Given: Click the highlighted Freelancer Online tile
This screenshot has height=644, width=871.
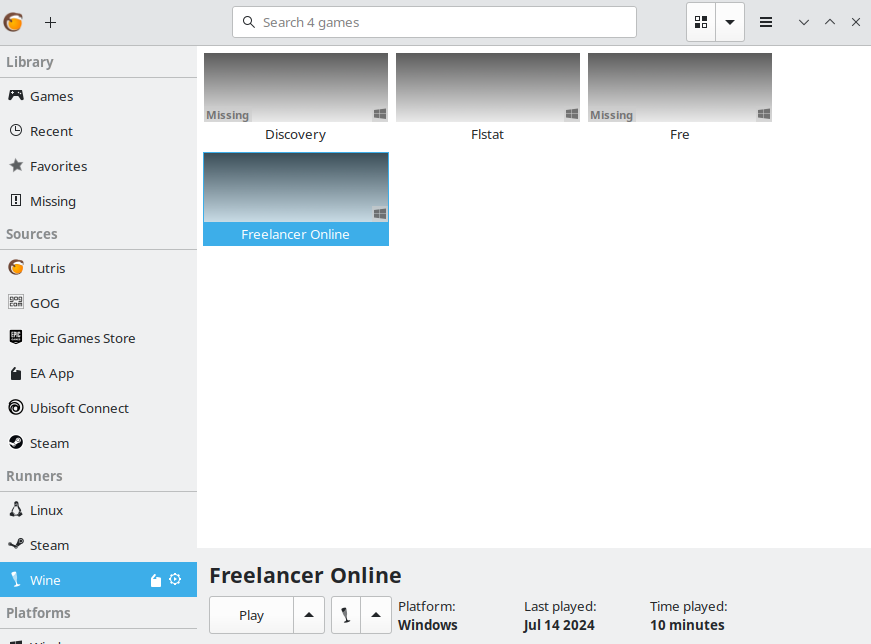Looking at the screenshot, I should click(x=296, y=199).
